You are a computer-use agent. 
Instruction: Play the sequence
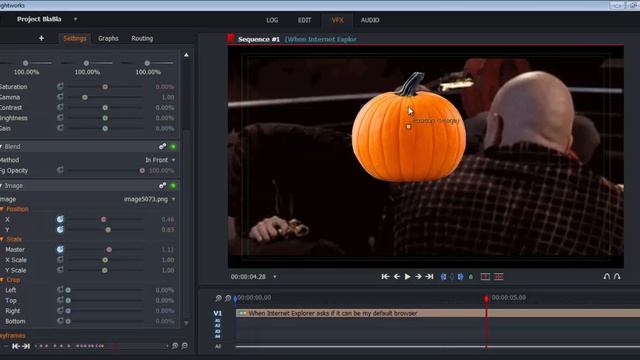pos(407,277)
